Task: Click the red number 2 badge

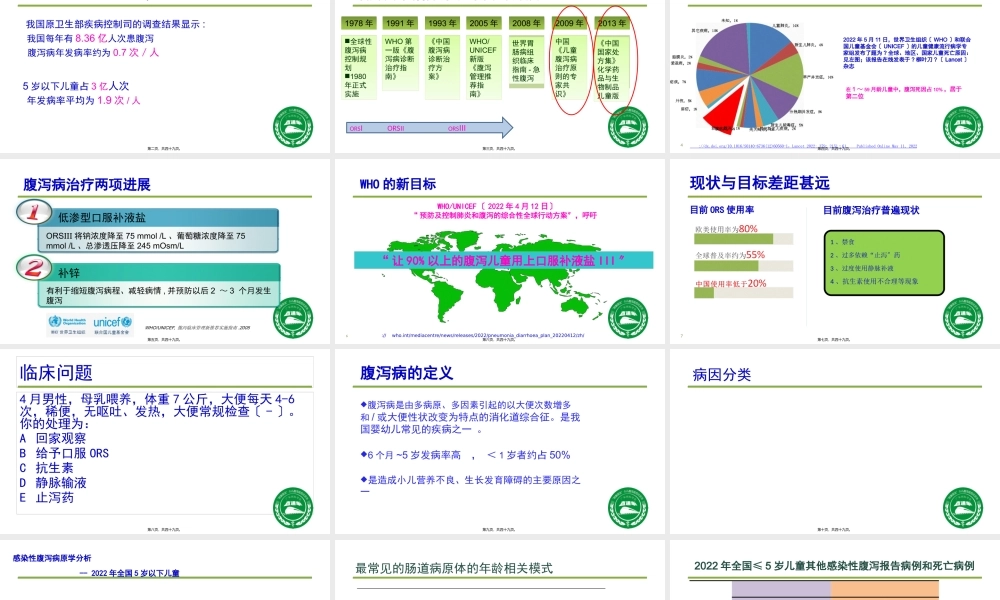Action: click(35, 268)
